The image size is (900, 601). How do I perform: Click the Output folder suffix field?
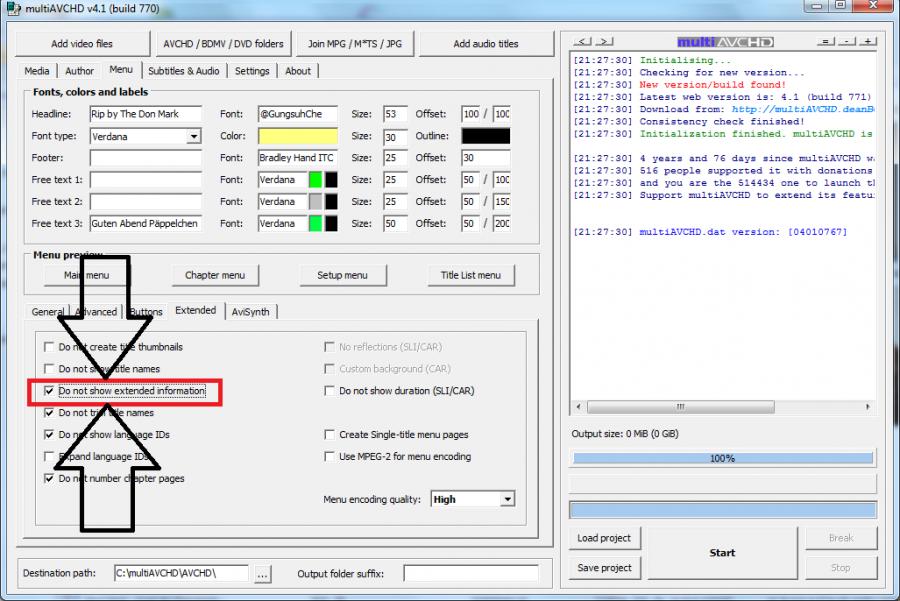coord(471,573)
